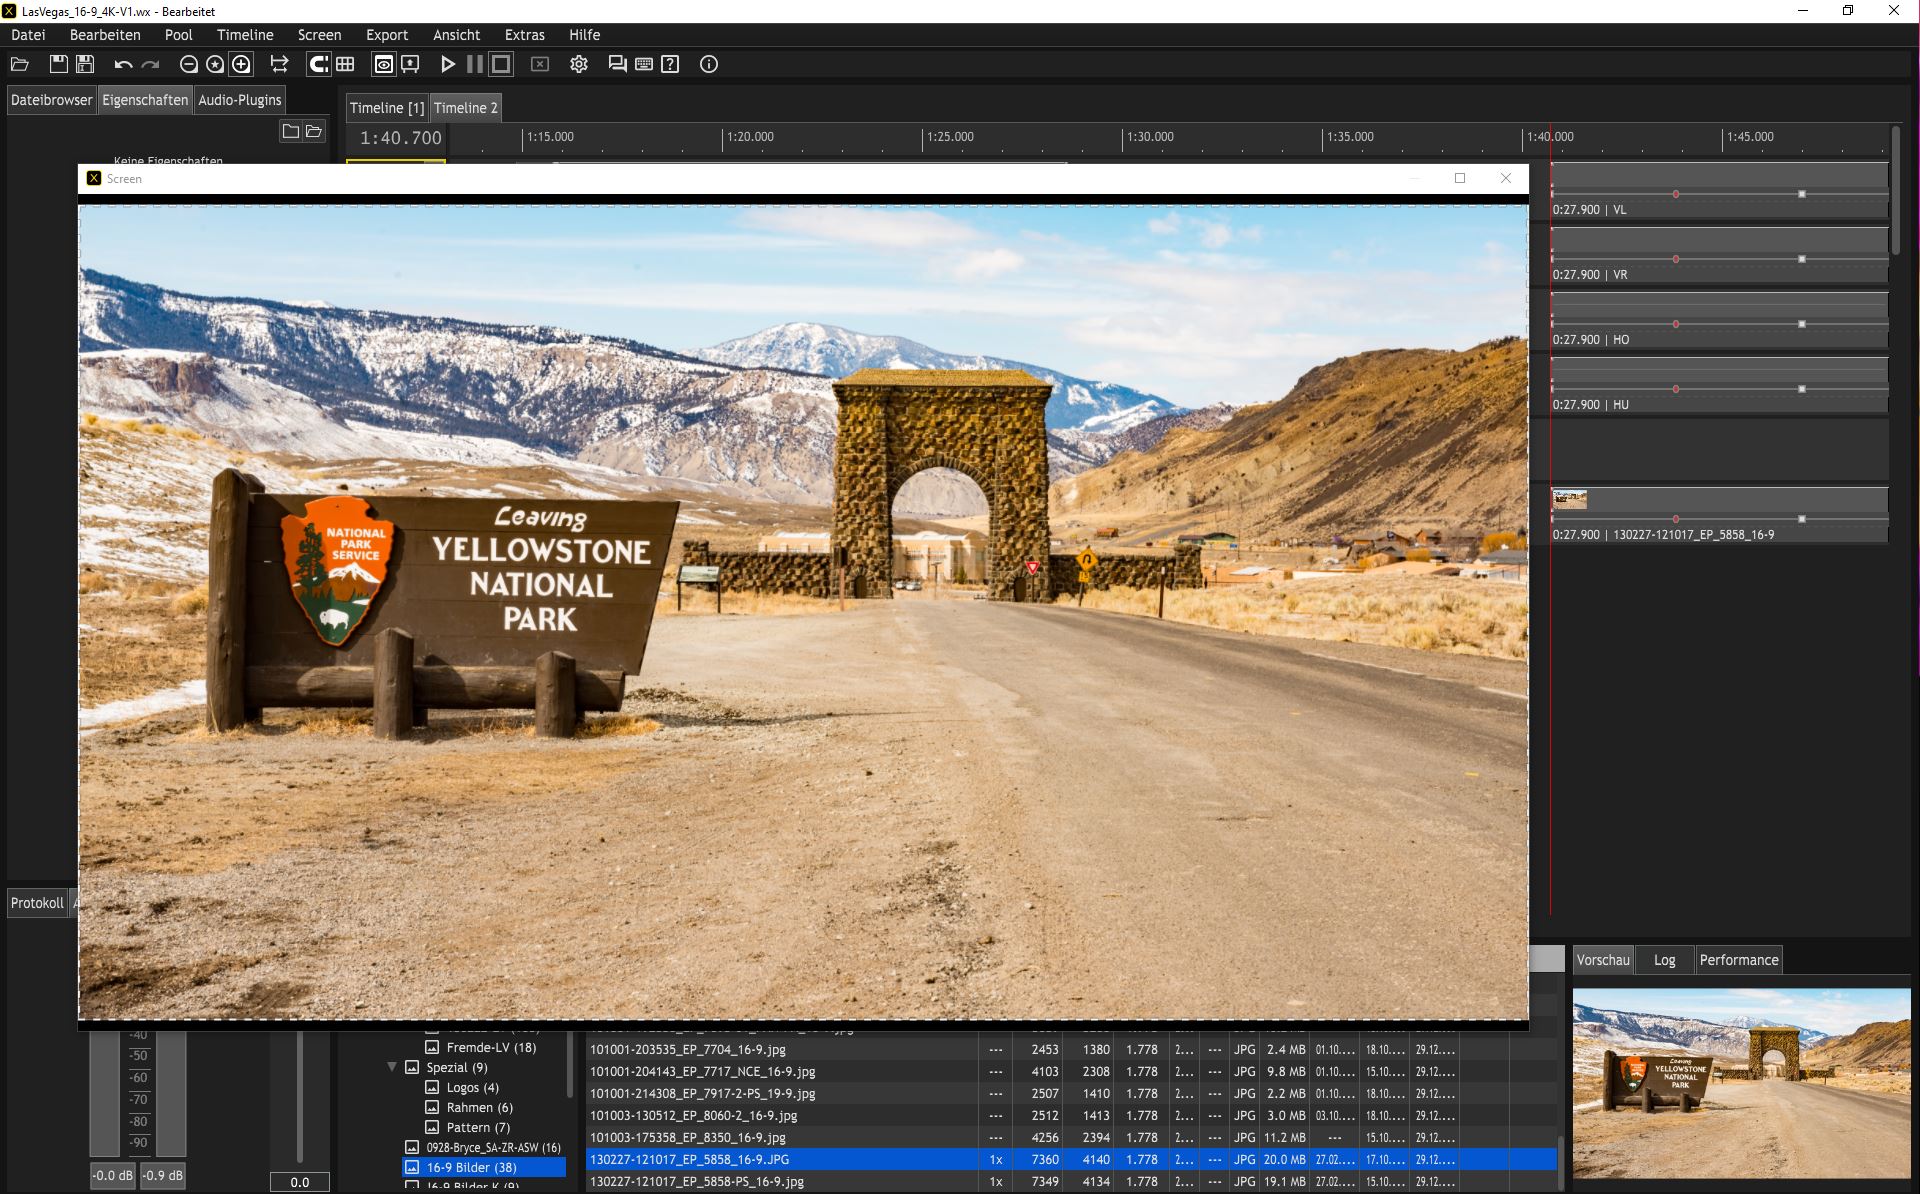Start playback with the play button
Screen dimensions: 1920x1194
click(448, 64)
